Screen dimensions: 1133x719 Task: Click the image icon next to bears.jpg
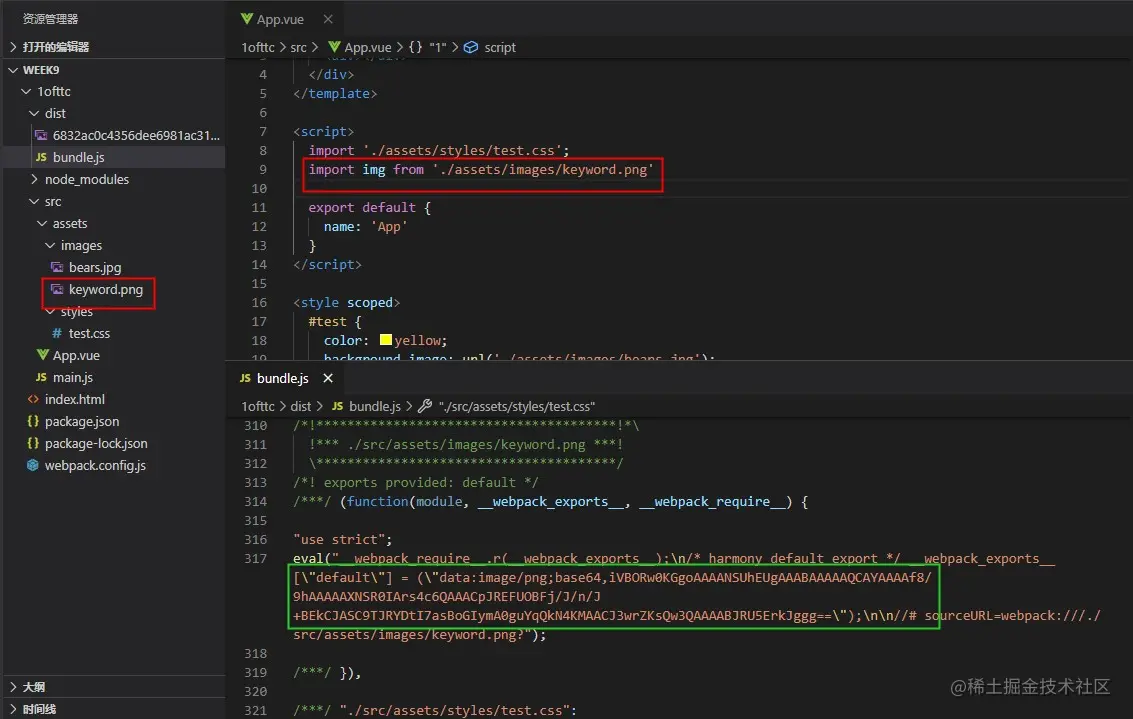click(56, 267)
